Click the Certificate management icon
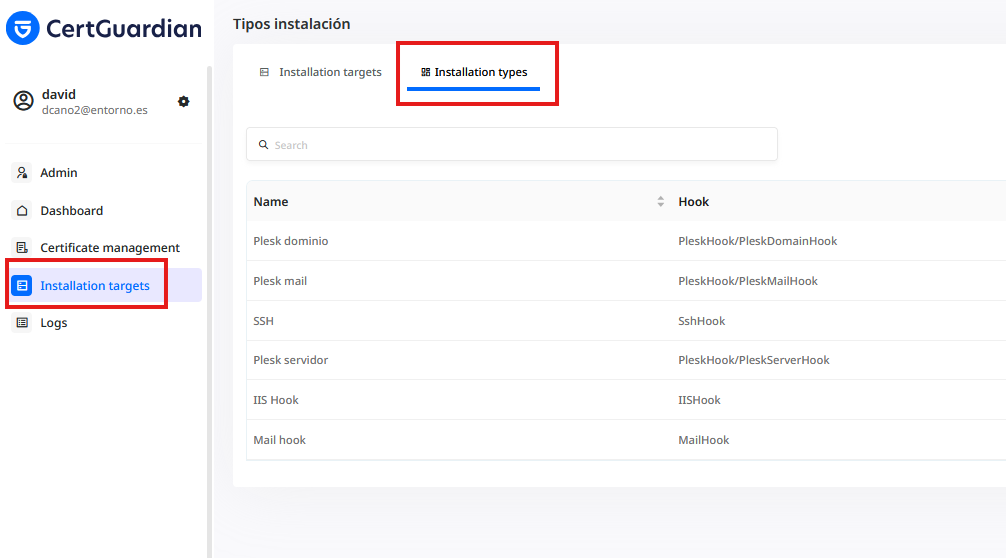Image resolution: width=1006 pixels, height=558 pixels. click(x=22, y=248)
